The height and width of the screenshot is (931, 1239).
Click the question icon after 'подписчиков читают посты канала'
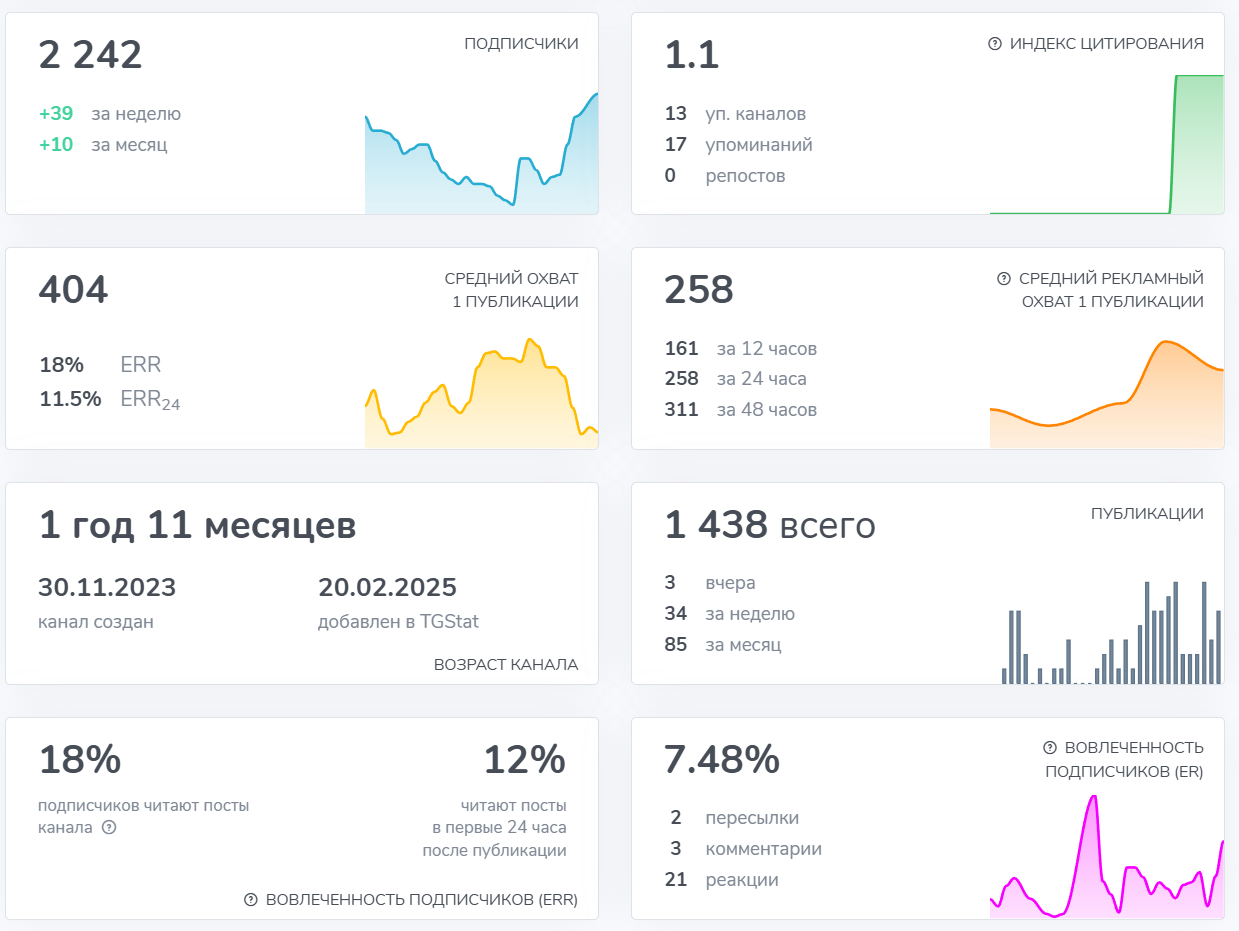pos(110,828)
